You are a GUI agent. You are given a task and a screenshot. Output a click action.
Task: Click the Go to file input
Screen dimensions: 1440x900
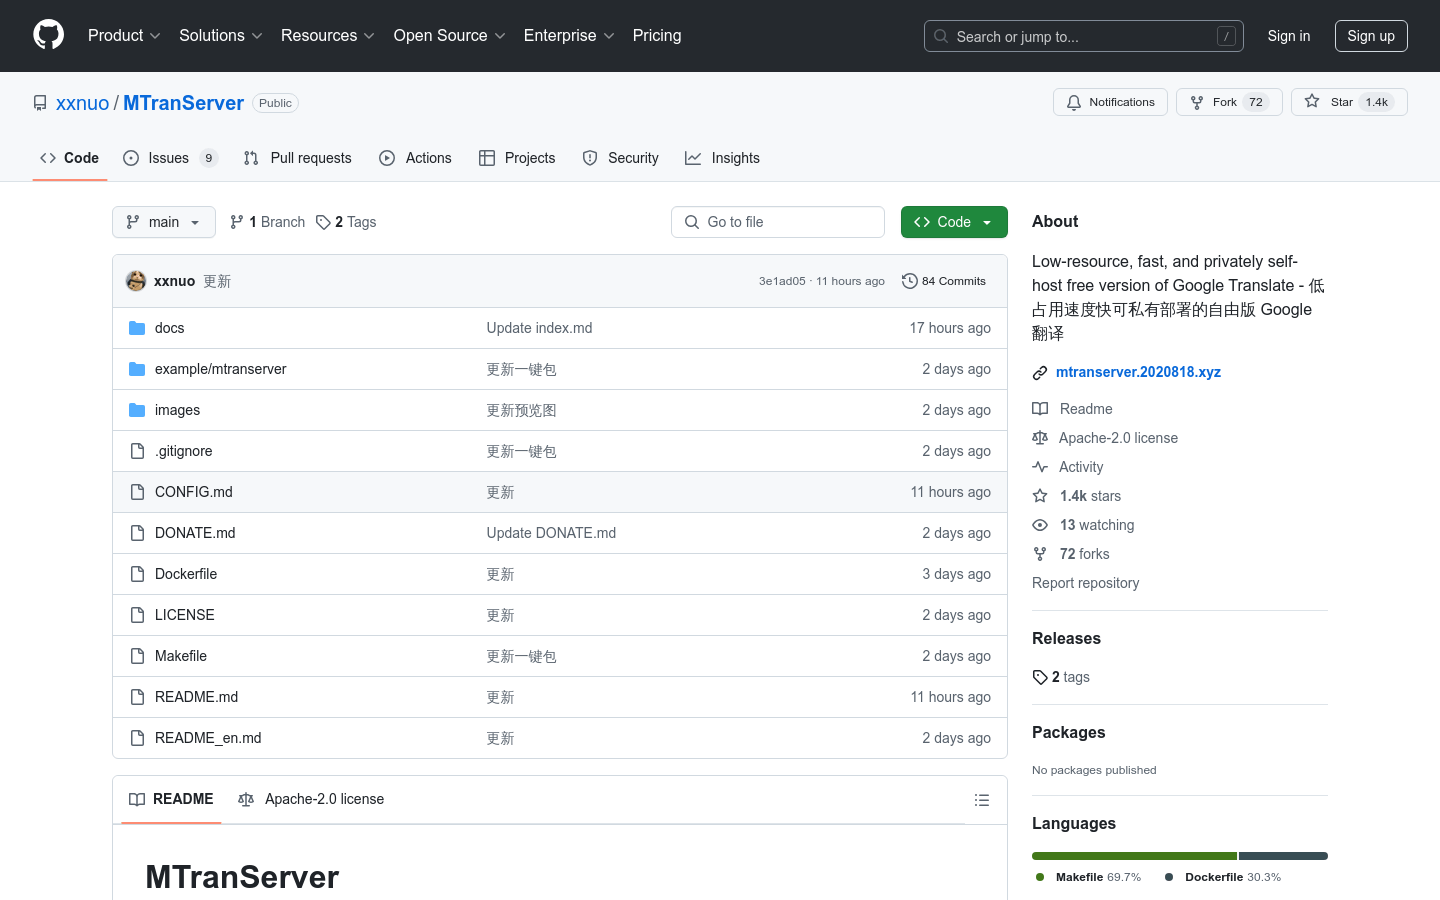[778, 222]
